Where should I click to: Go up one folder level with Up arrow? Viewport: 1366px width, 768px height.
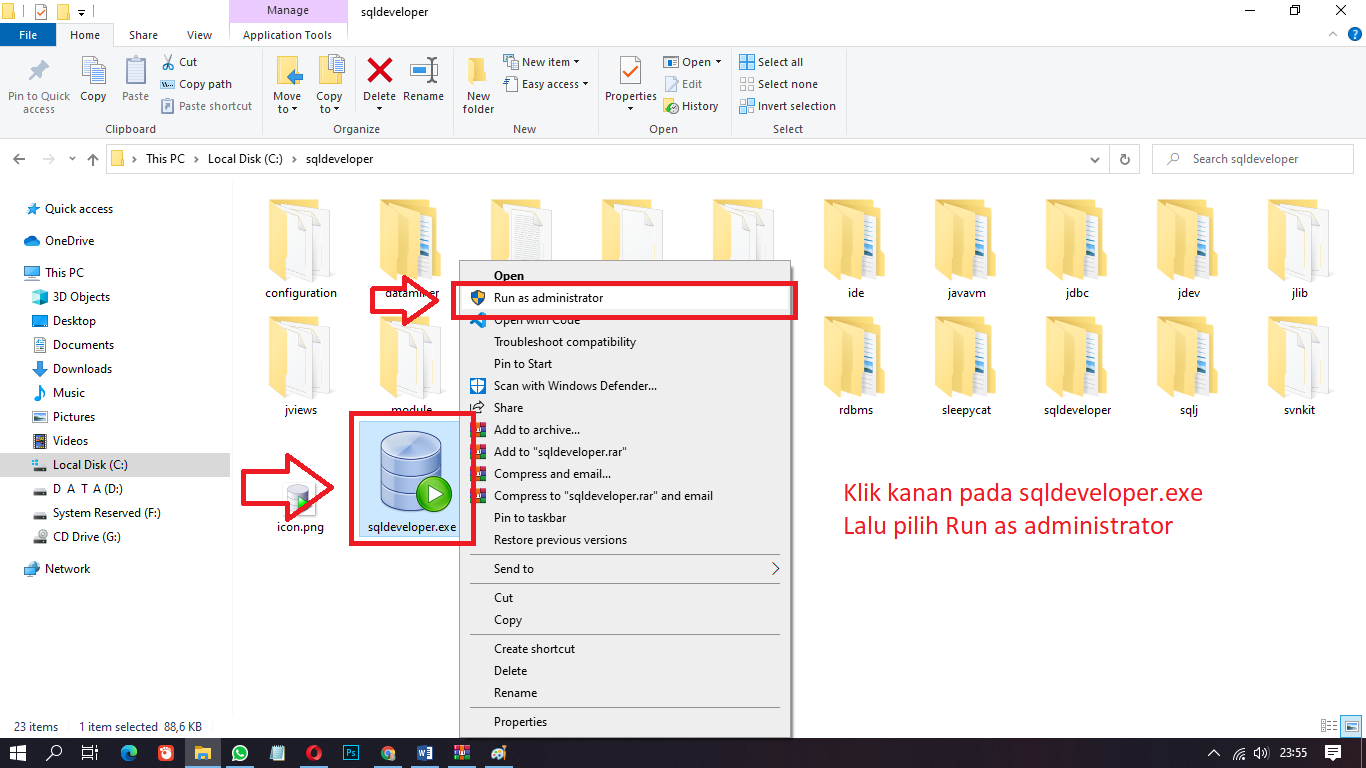pos(93,159)
